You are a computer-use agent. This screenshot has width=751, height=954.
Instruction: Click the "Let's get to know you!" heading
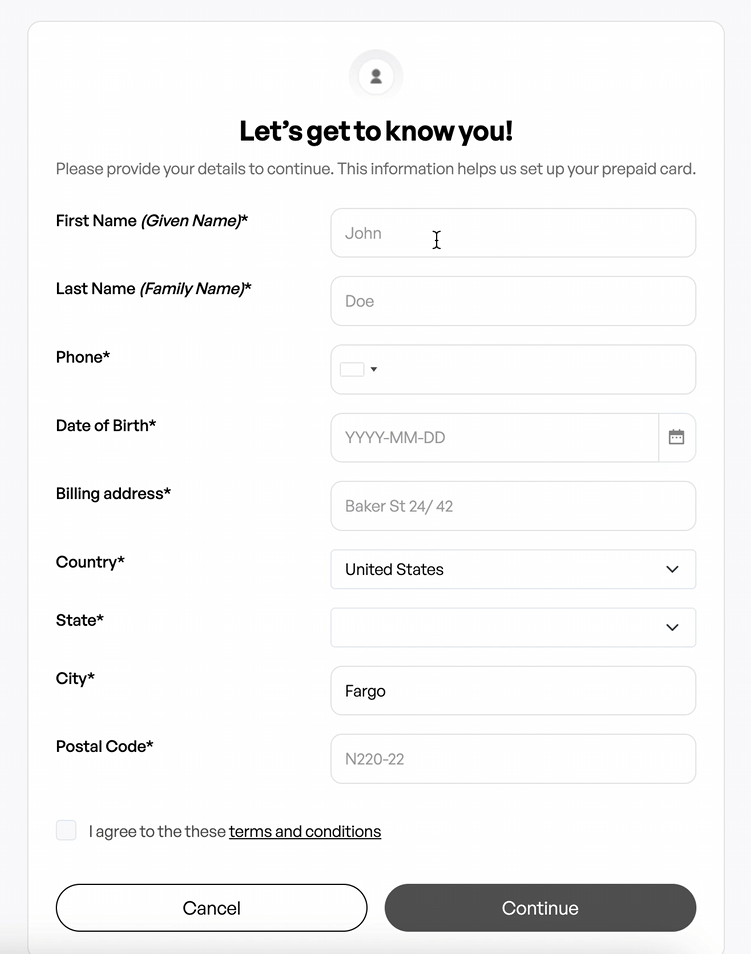tap(376, 131)
